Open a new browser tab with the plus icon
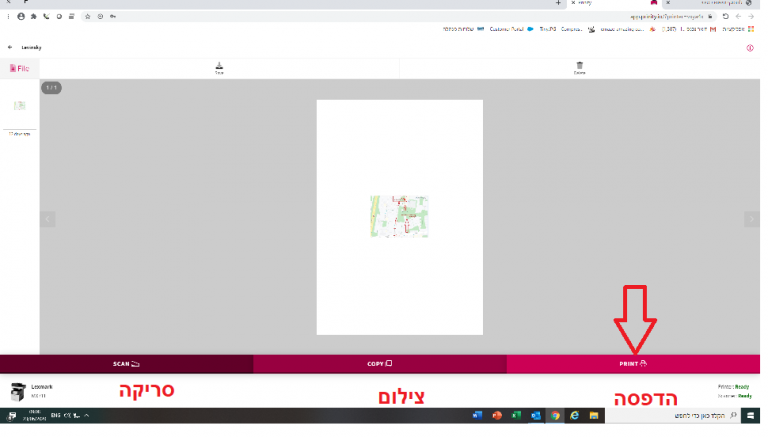Screen dimensions: 768x437 click(558, 3)
